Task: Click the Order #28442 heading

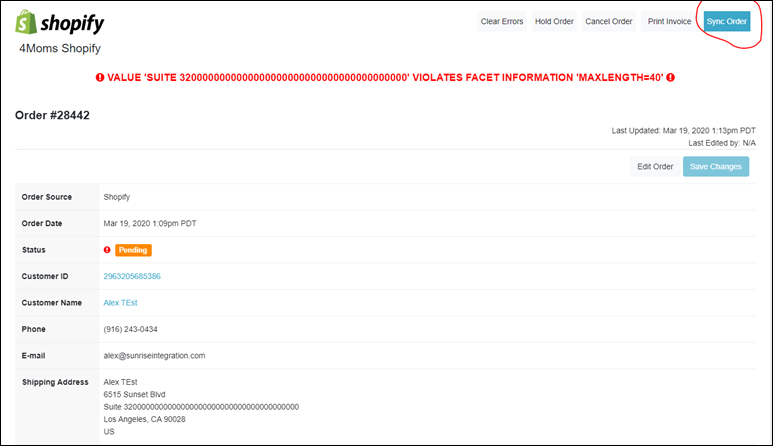Action: click(x=52, y=115)
